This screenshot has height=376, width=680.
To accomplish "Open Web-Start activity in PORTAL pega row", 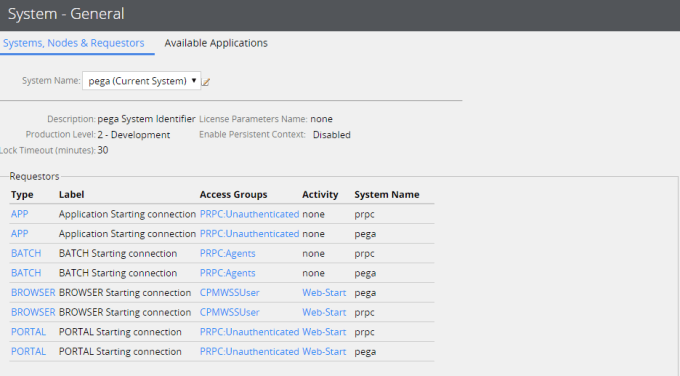I will pos(324,351).
